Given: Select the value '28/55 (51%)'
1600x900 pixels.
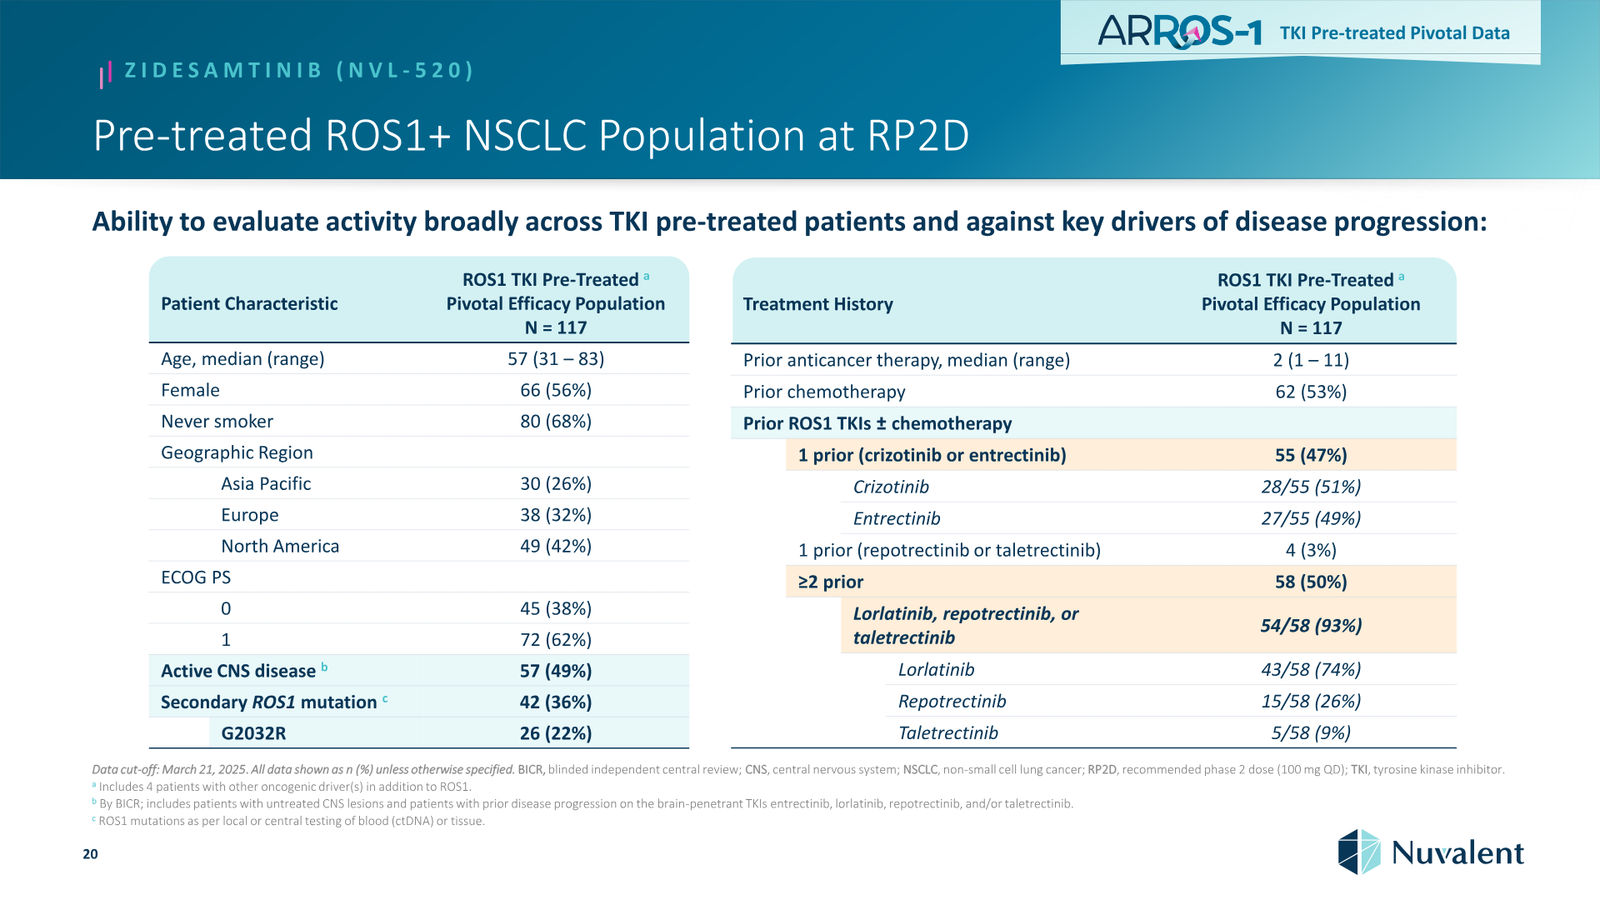Looking at the screenshot, I should pos(1311,487).
